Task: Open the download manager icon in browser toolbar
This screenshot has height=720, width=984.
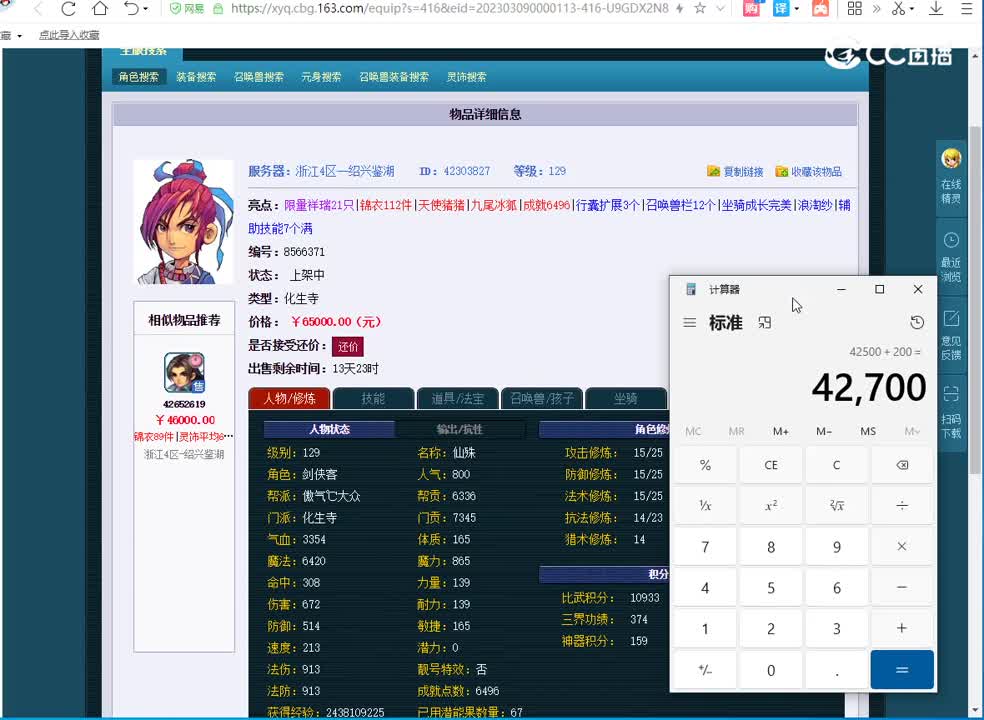Action: (x=936, y=11)
